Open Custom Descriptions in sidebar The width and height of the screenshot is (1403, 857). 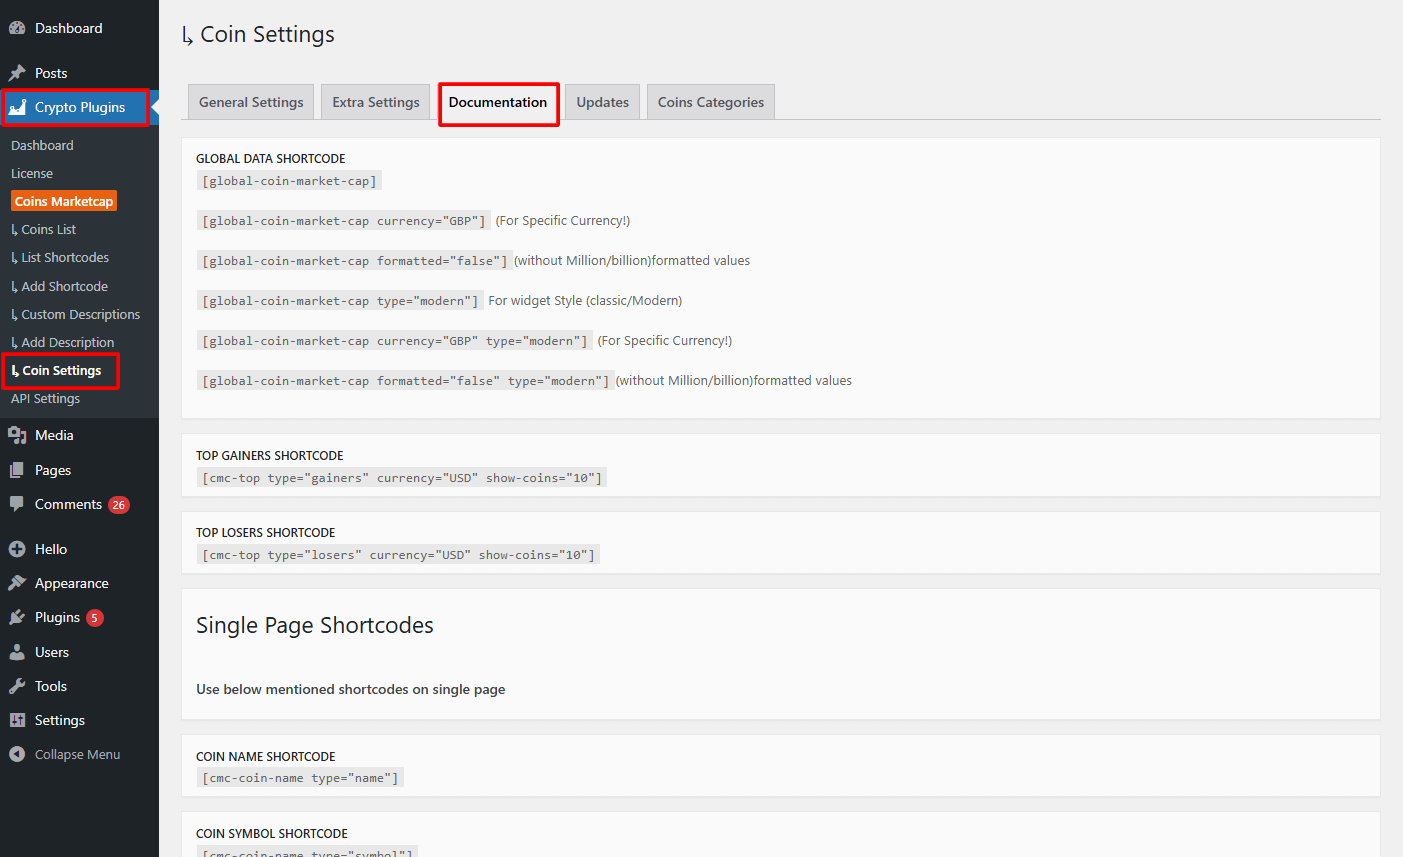[80, 314]
